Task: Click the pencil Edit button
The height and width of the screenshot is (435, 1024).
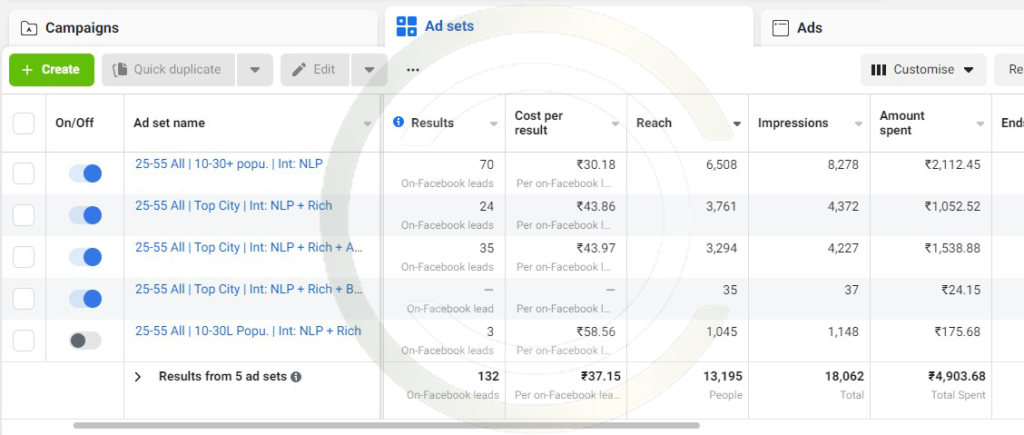Action: pyautogui.click(x=314, y=70)
